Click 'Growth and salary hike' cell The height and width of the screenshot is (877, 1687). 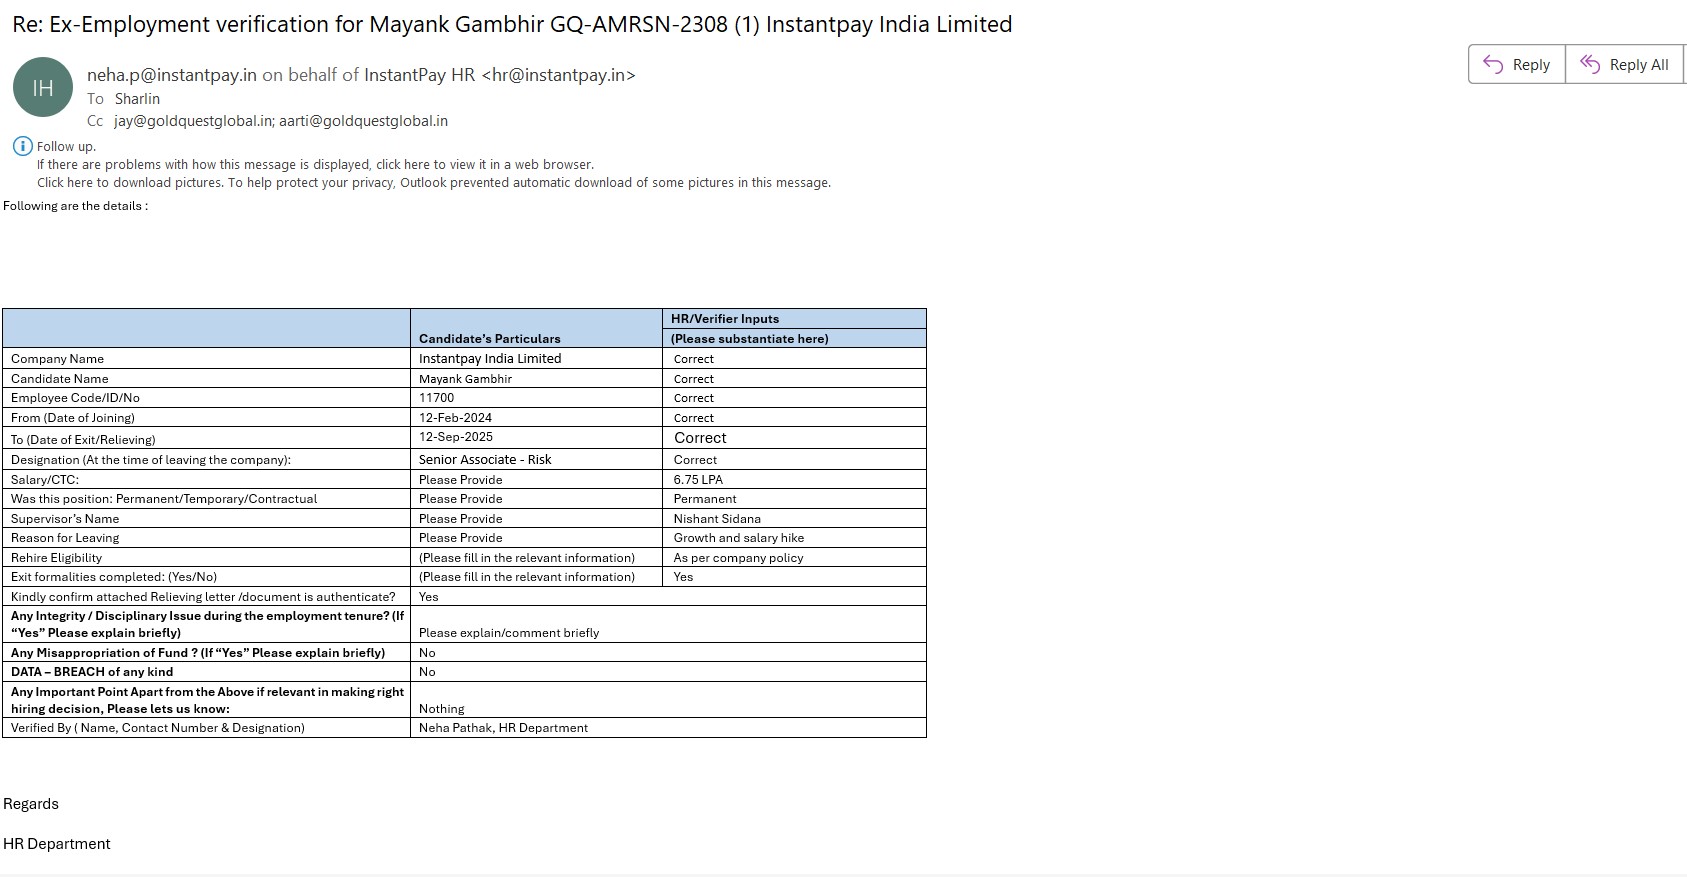click(739, 538)
